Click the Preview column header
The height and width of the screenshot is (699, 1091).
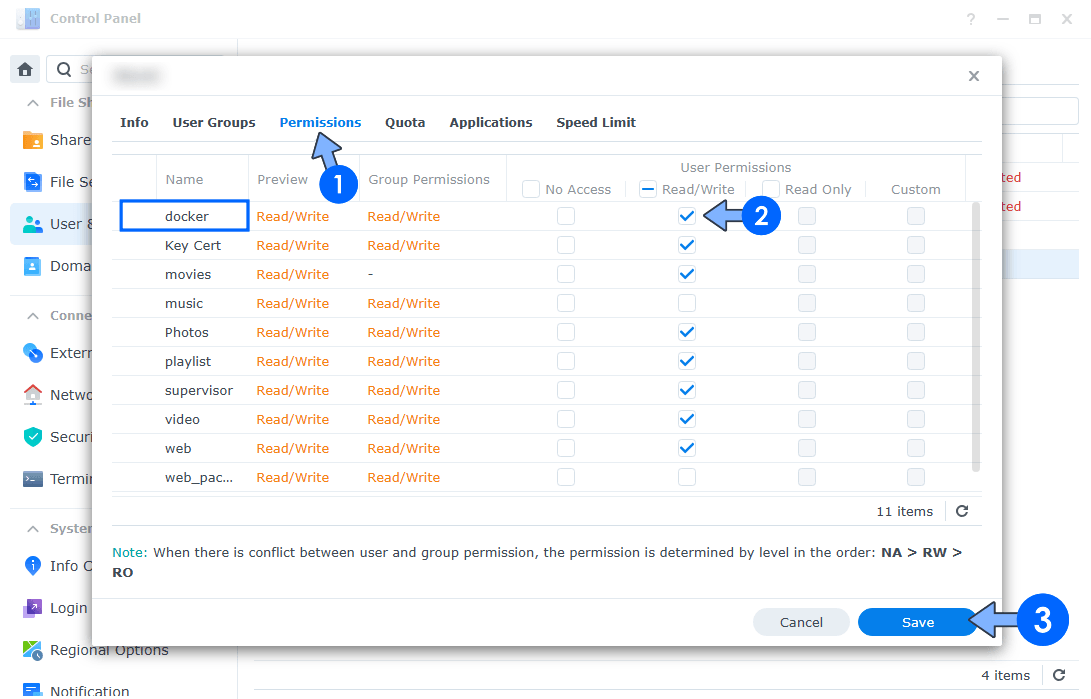[x=282, y=179]
